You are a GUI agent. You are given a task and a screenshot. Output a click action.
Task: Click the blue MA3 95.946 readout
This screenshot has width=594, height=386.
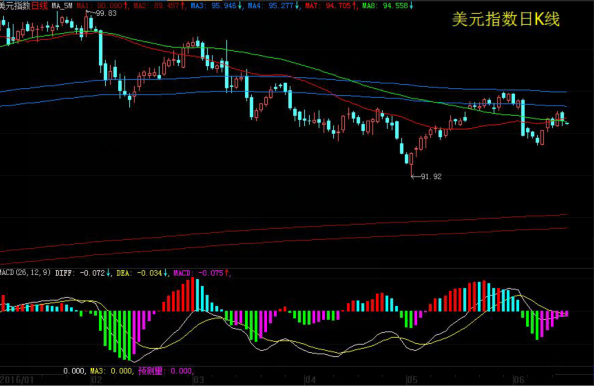(x=216, y=6)
